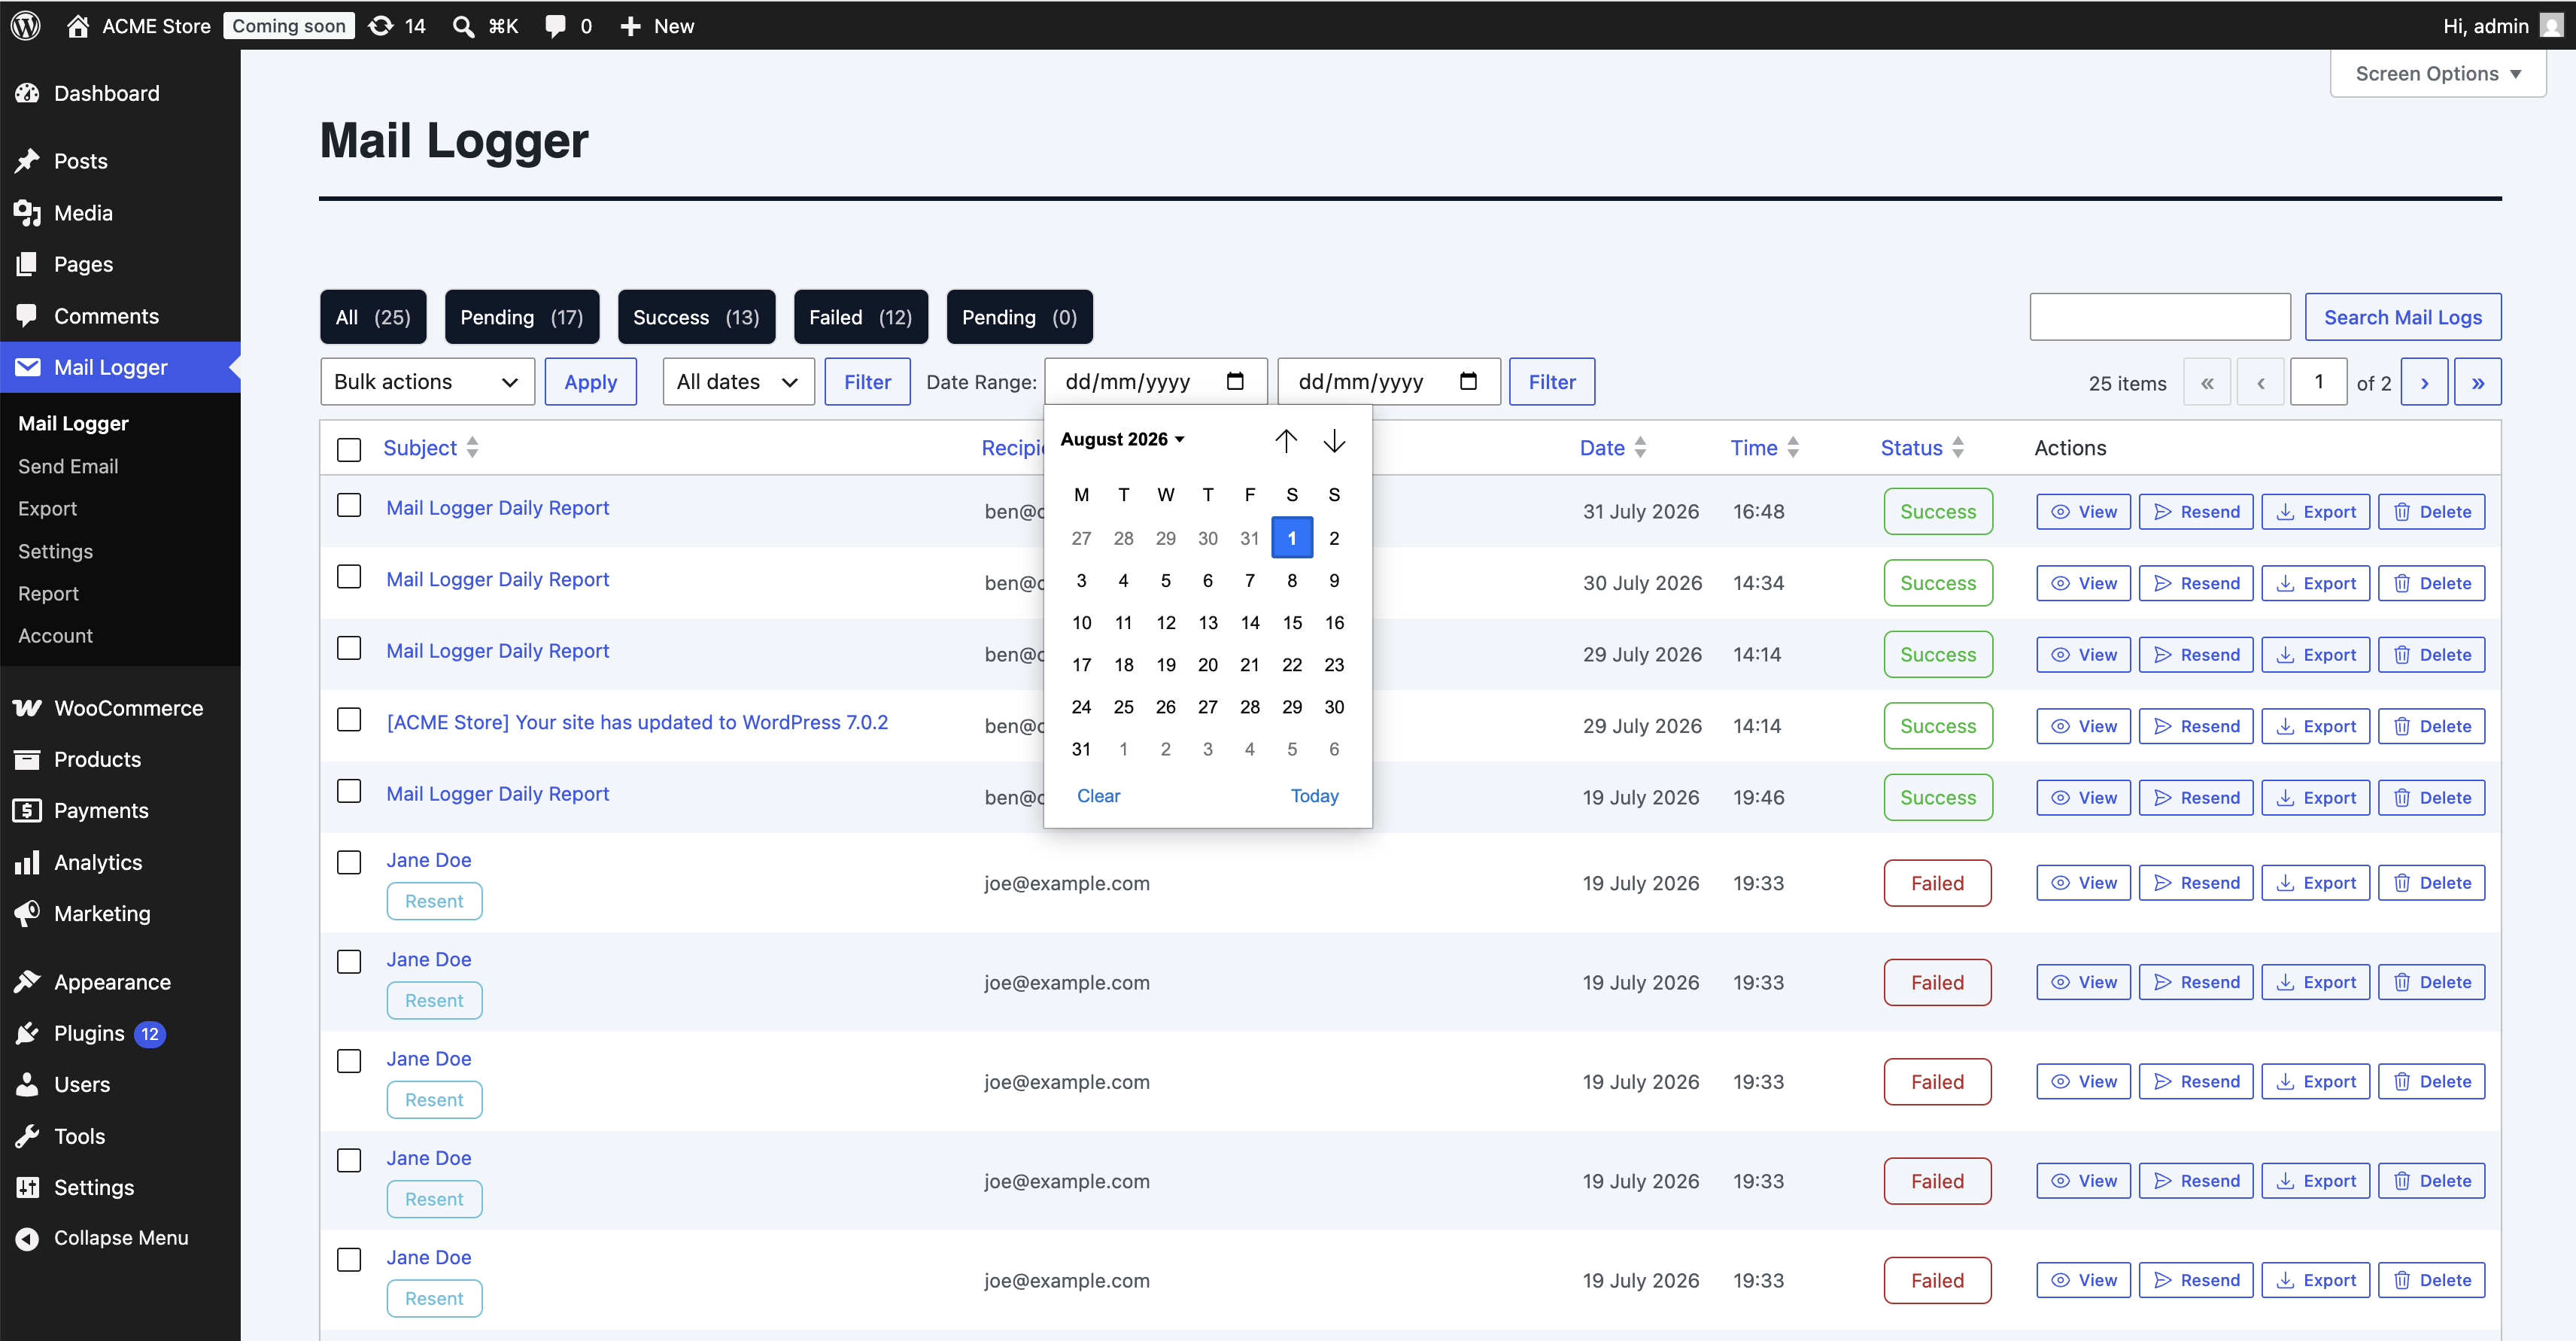The image size is (2576, 1341).
Task: Filter by the Success (13) tab
Action: [696, 317]
